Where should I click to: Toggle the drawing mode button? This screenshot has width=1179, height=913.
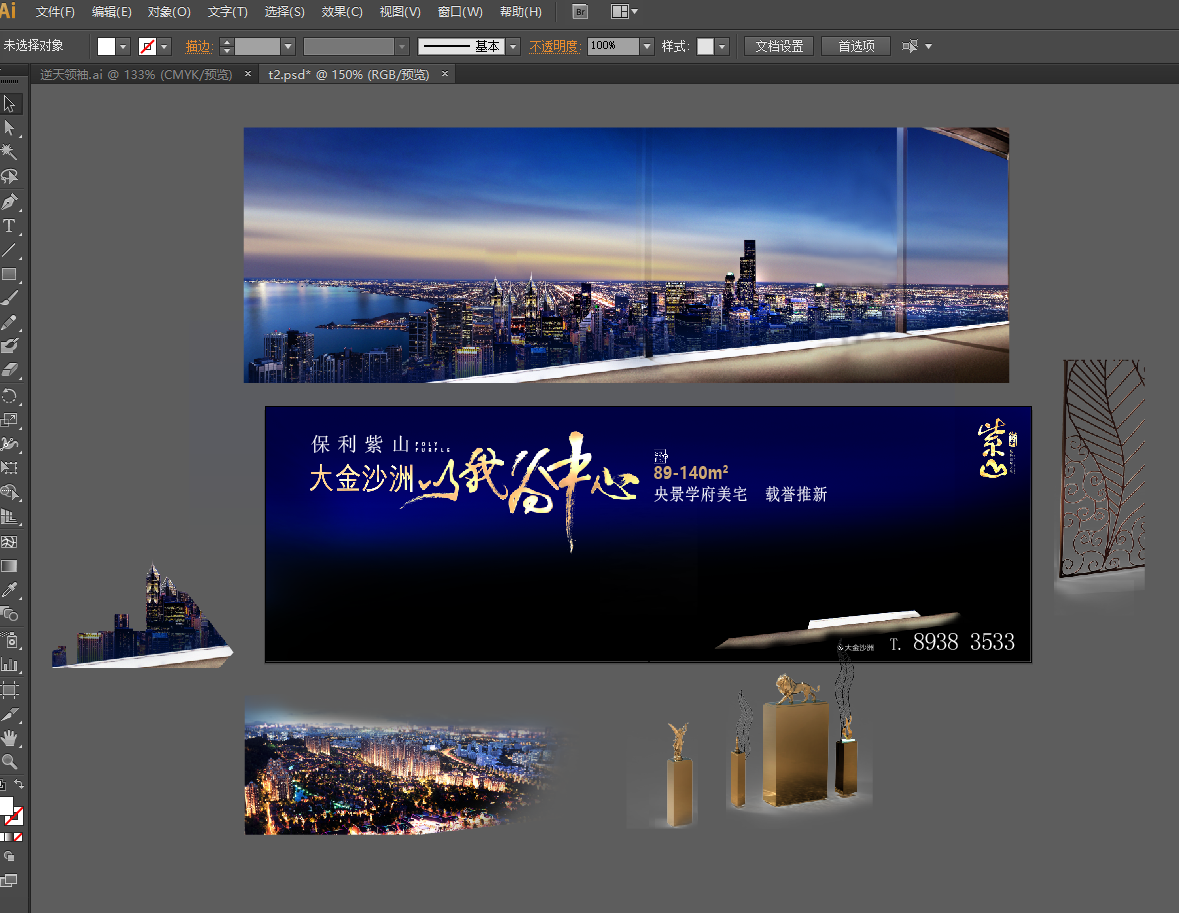9,857
